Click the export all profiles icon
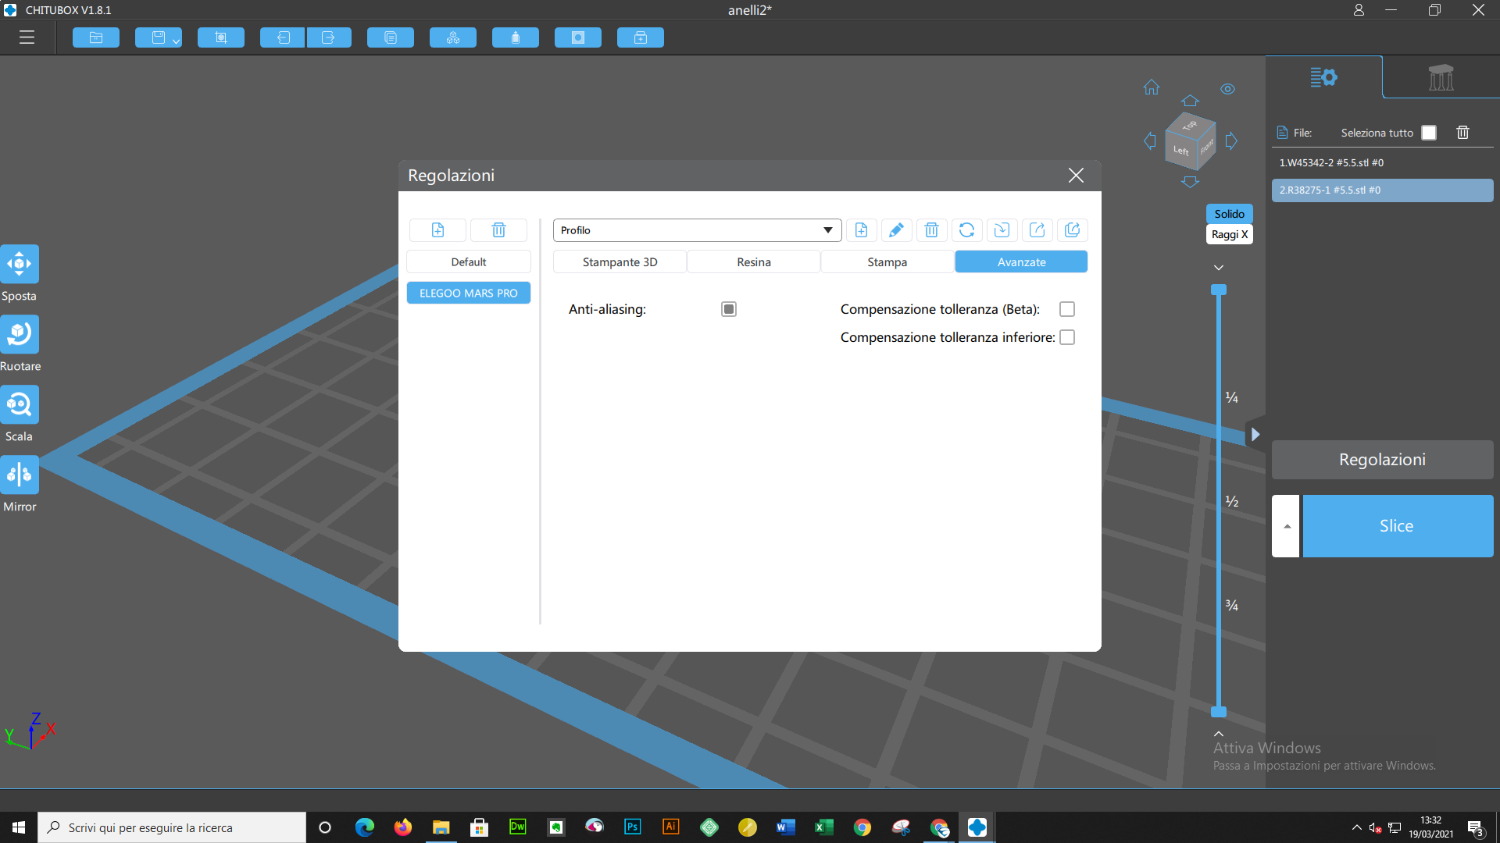 pos(1073,230)
